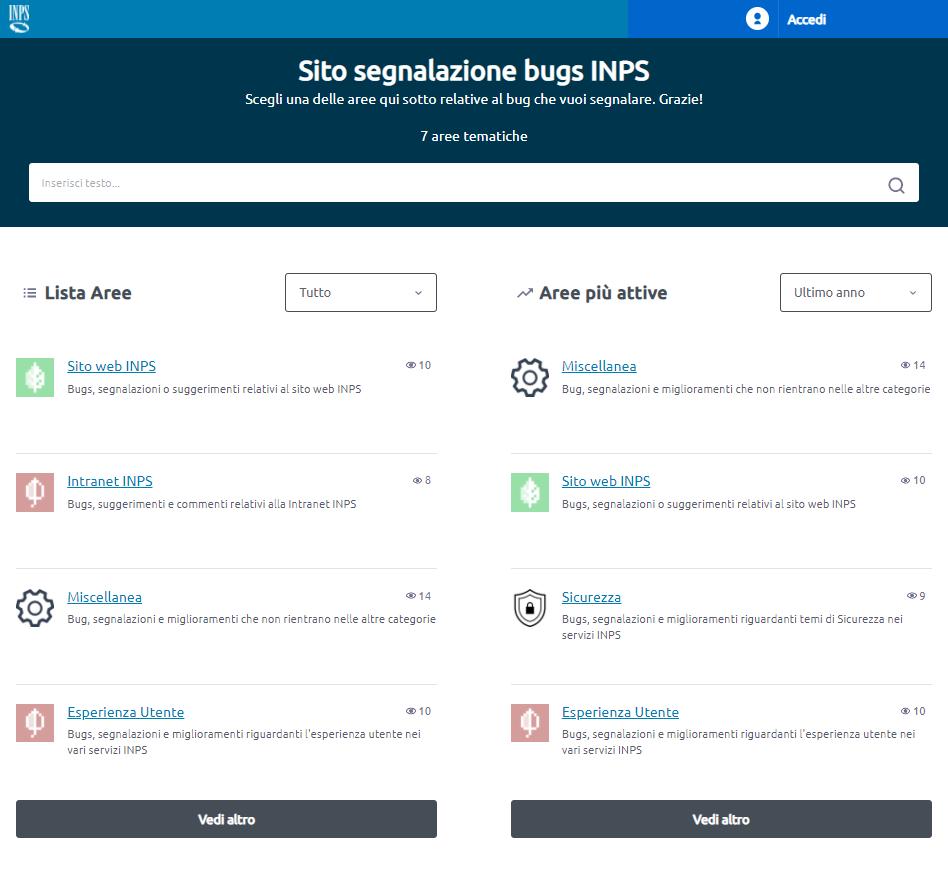The image size is (948, 888).
Task: Click description 'Bugs, suggerimenti e commenti relativi alla Intranet INPS'
Action: pyautogui.click(x=212, y=504)
